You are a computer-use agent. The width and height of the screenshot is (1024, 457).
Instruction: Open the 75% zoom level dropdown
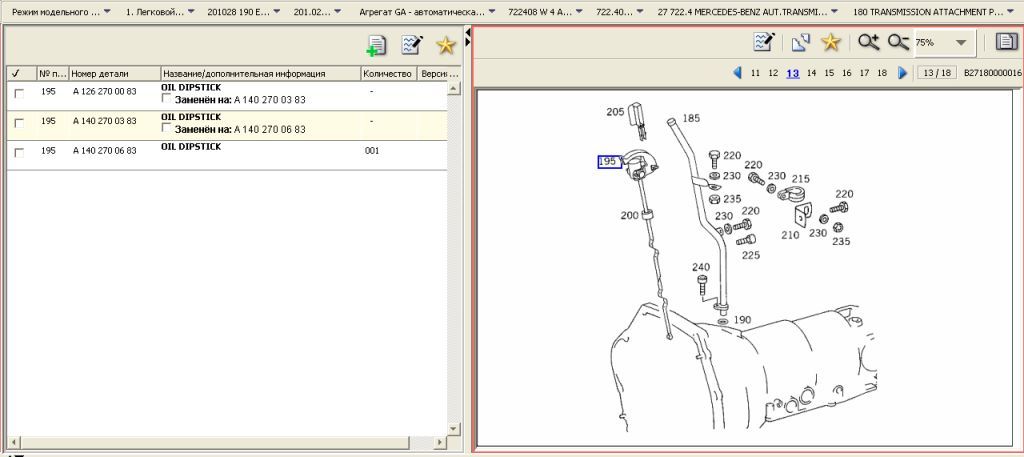(961, 43)
